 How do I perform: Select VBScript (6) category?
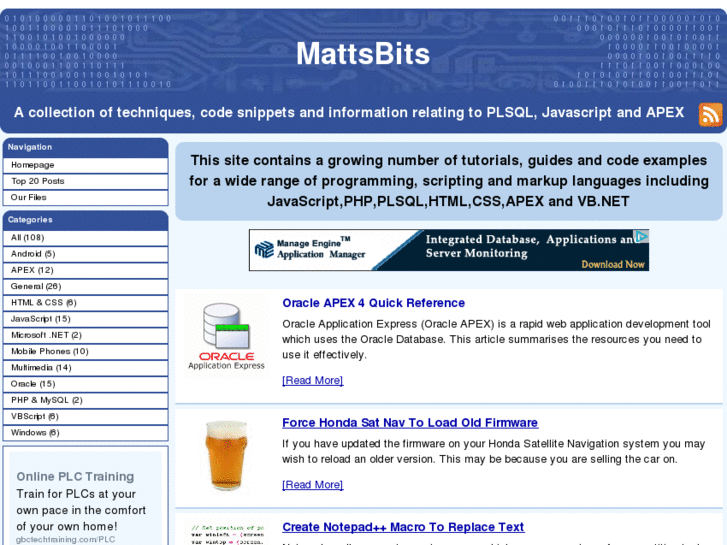[x=85, y=417]
